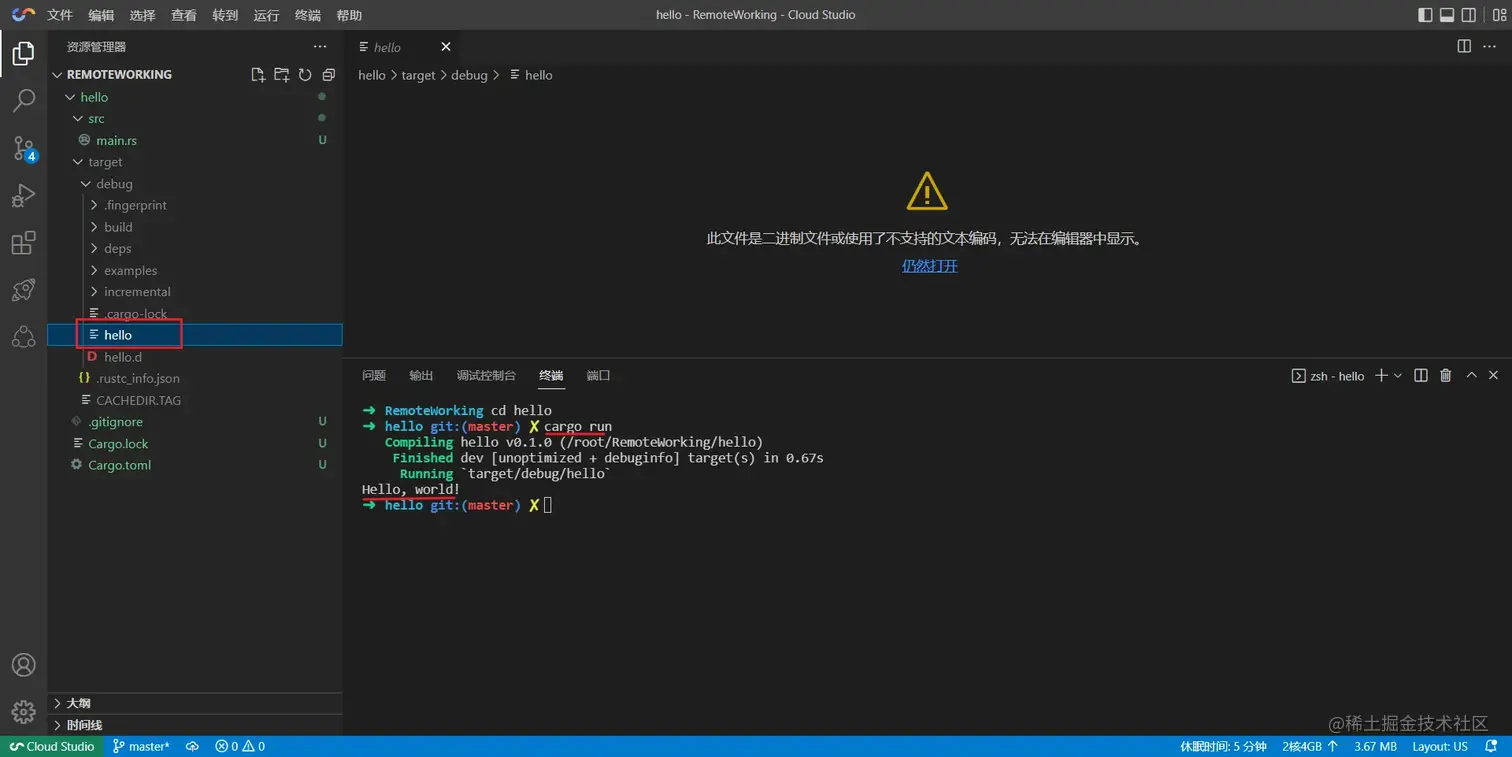Open Source Control view with 4 badge
Screen dimensions: 1512x757
click(24, 149)
